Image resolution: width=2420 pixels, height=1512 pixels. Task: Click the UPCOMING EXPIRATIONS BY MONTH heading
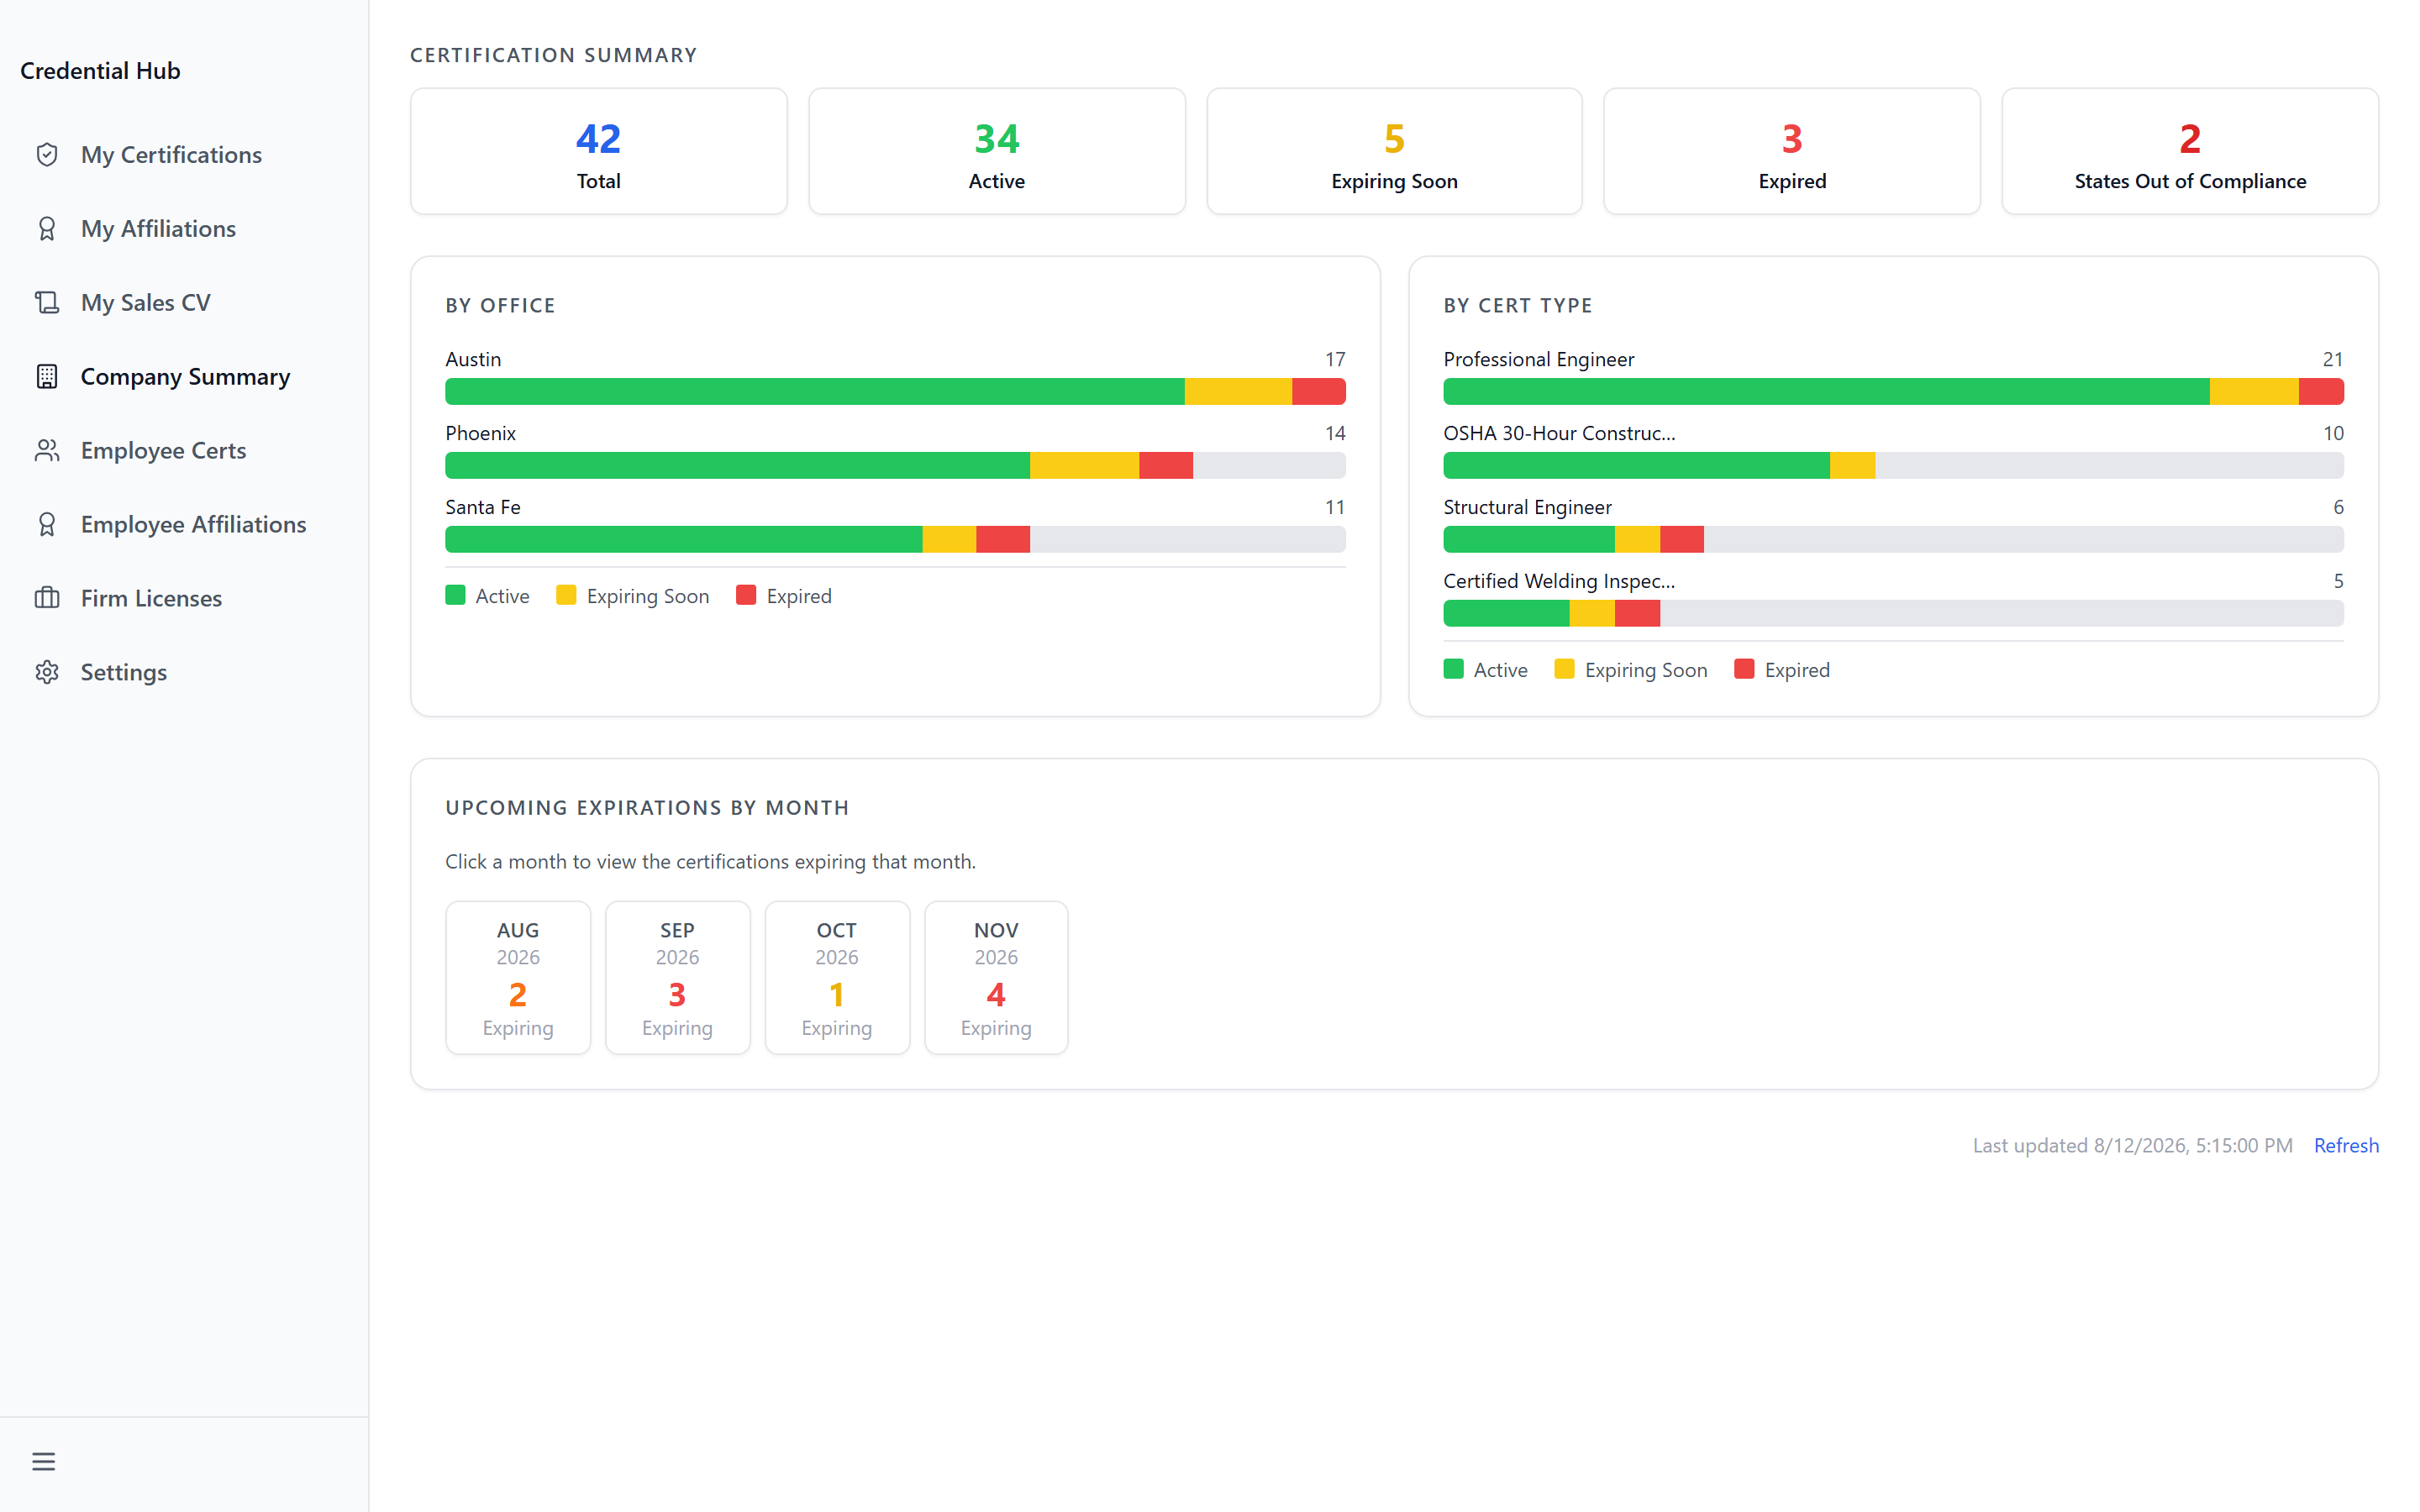pos(647,807)
